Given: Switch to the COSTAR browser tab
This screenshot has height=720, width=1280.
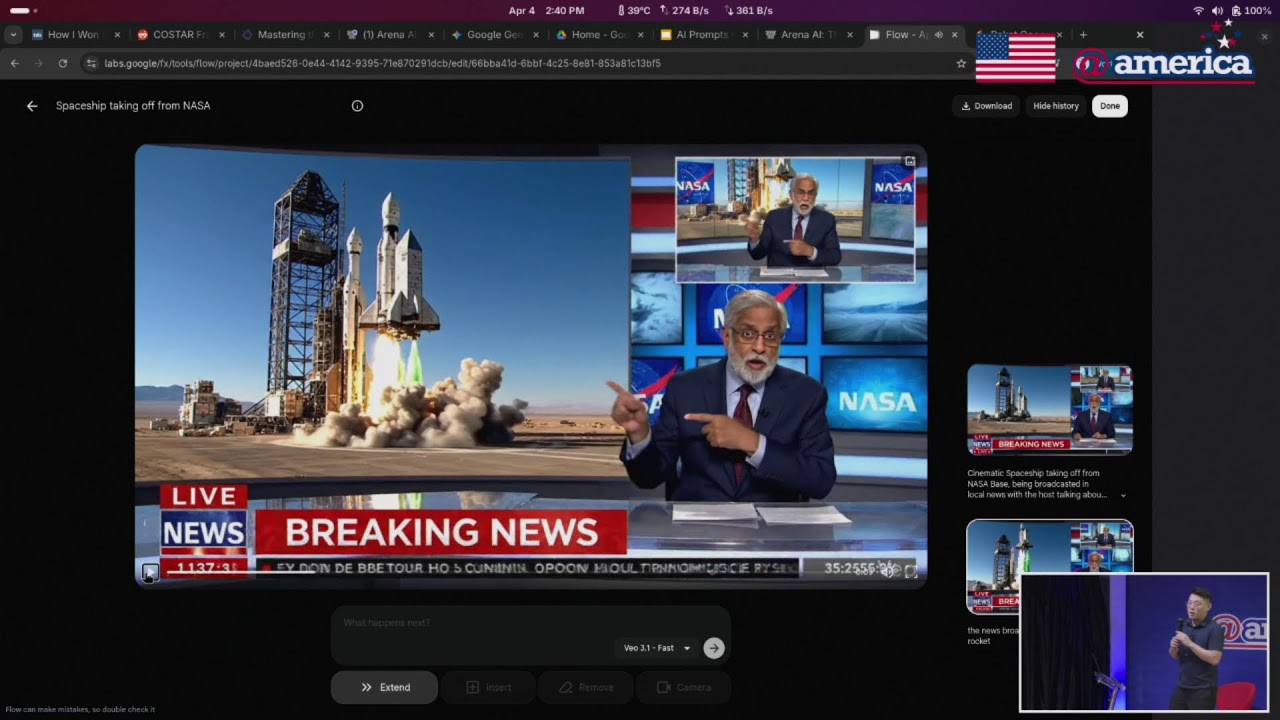Looking at the screenshot, I should (179, 34).
